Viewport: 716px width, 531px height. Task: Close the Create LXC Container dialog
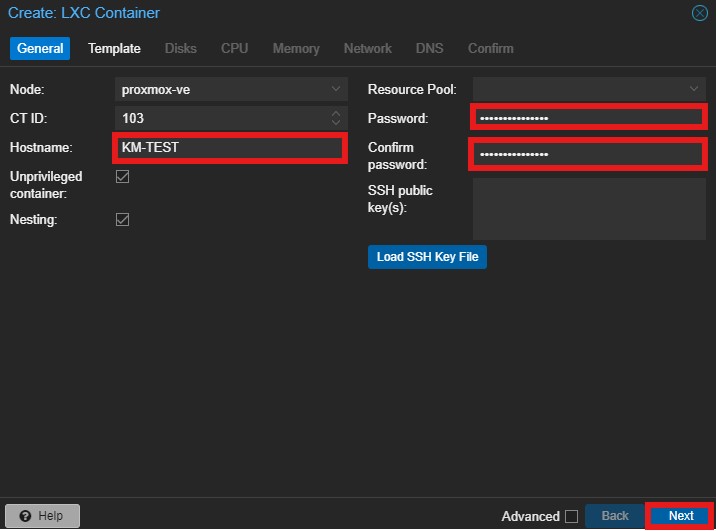pos(700,14)
